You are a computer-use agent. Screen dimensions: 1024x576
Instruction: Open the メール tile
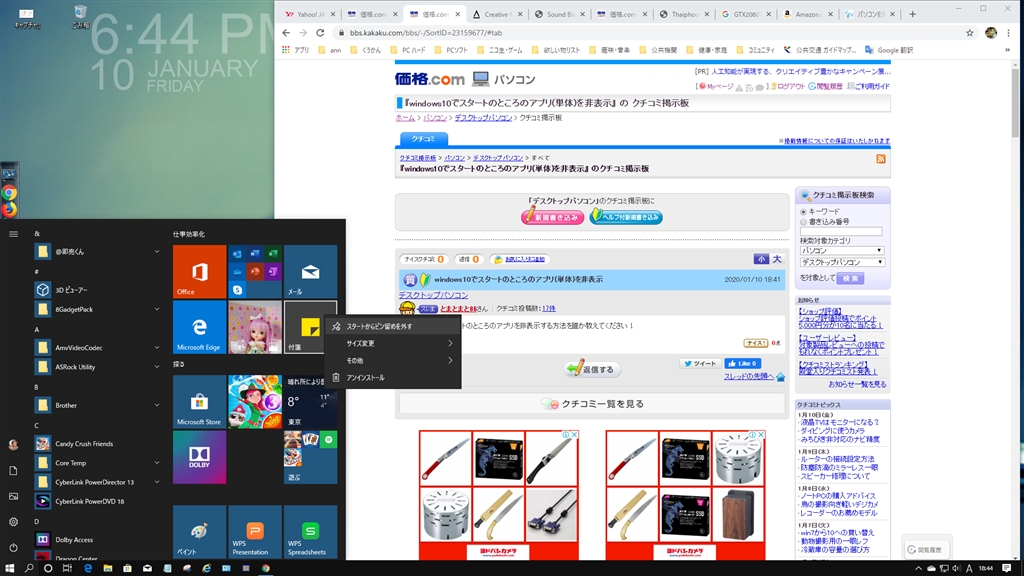coord(310,272)
